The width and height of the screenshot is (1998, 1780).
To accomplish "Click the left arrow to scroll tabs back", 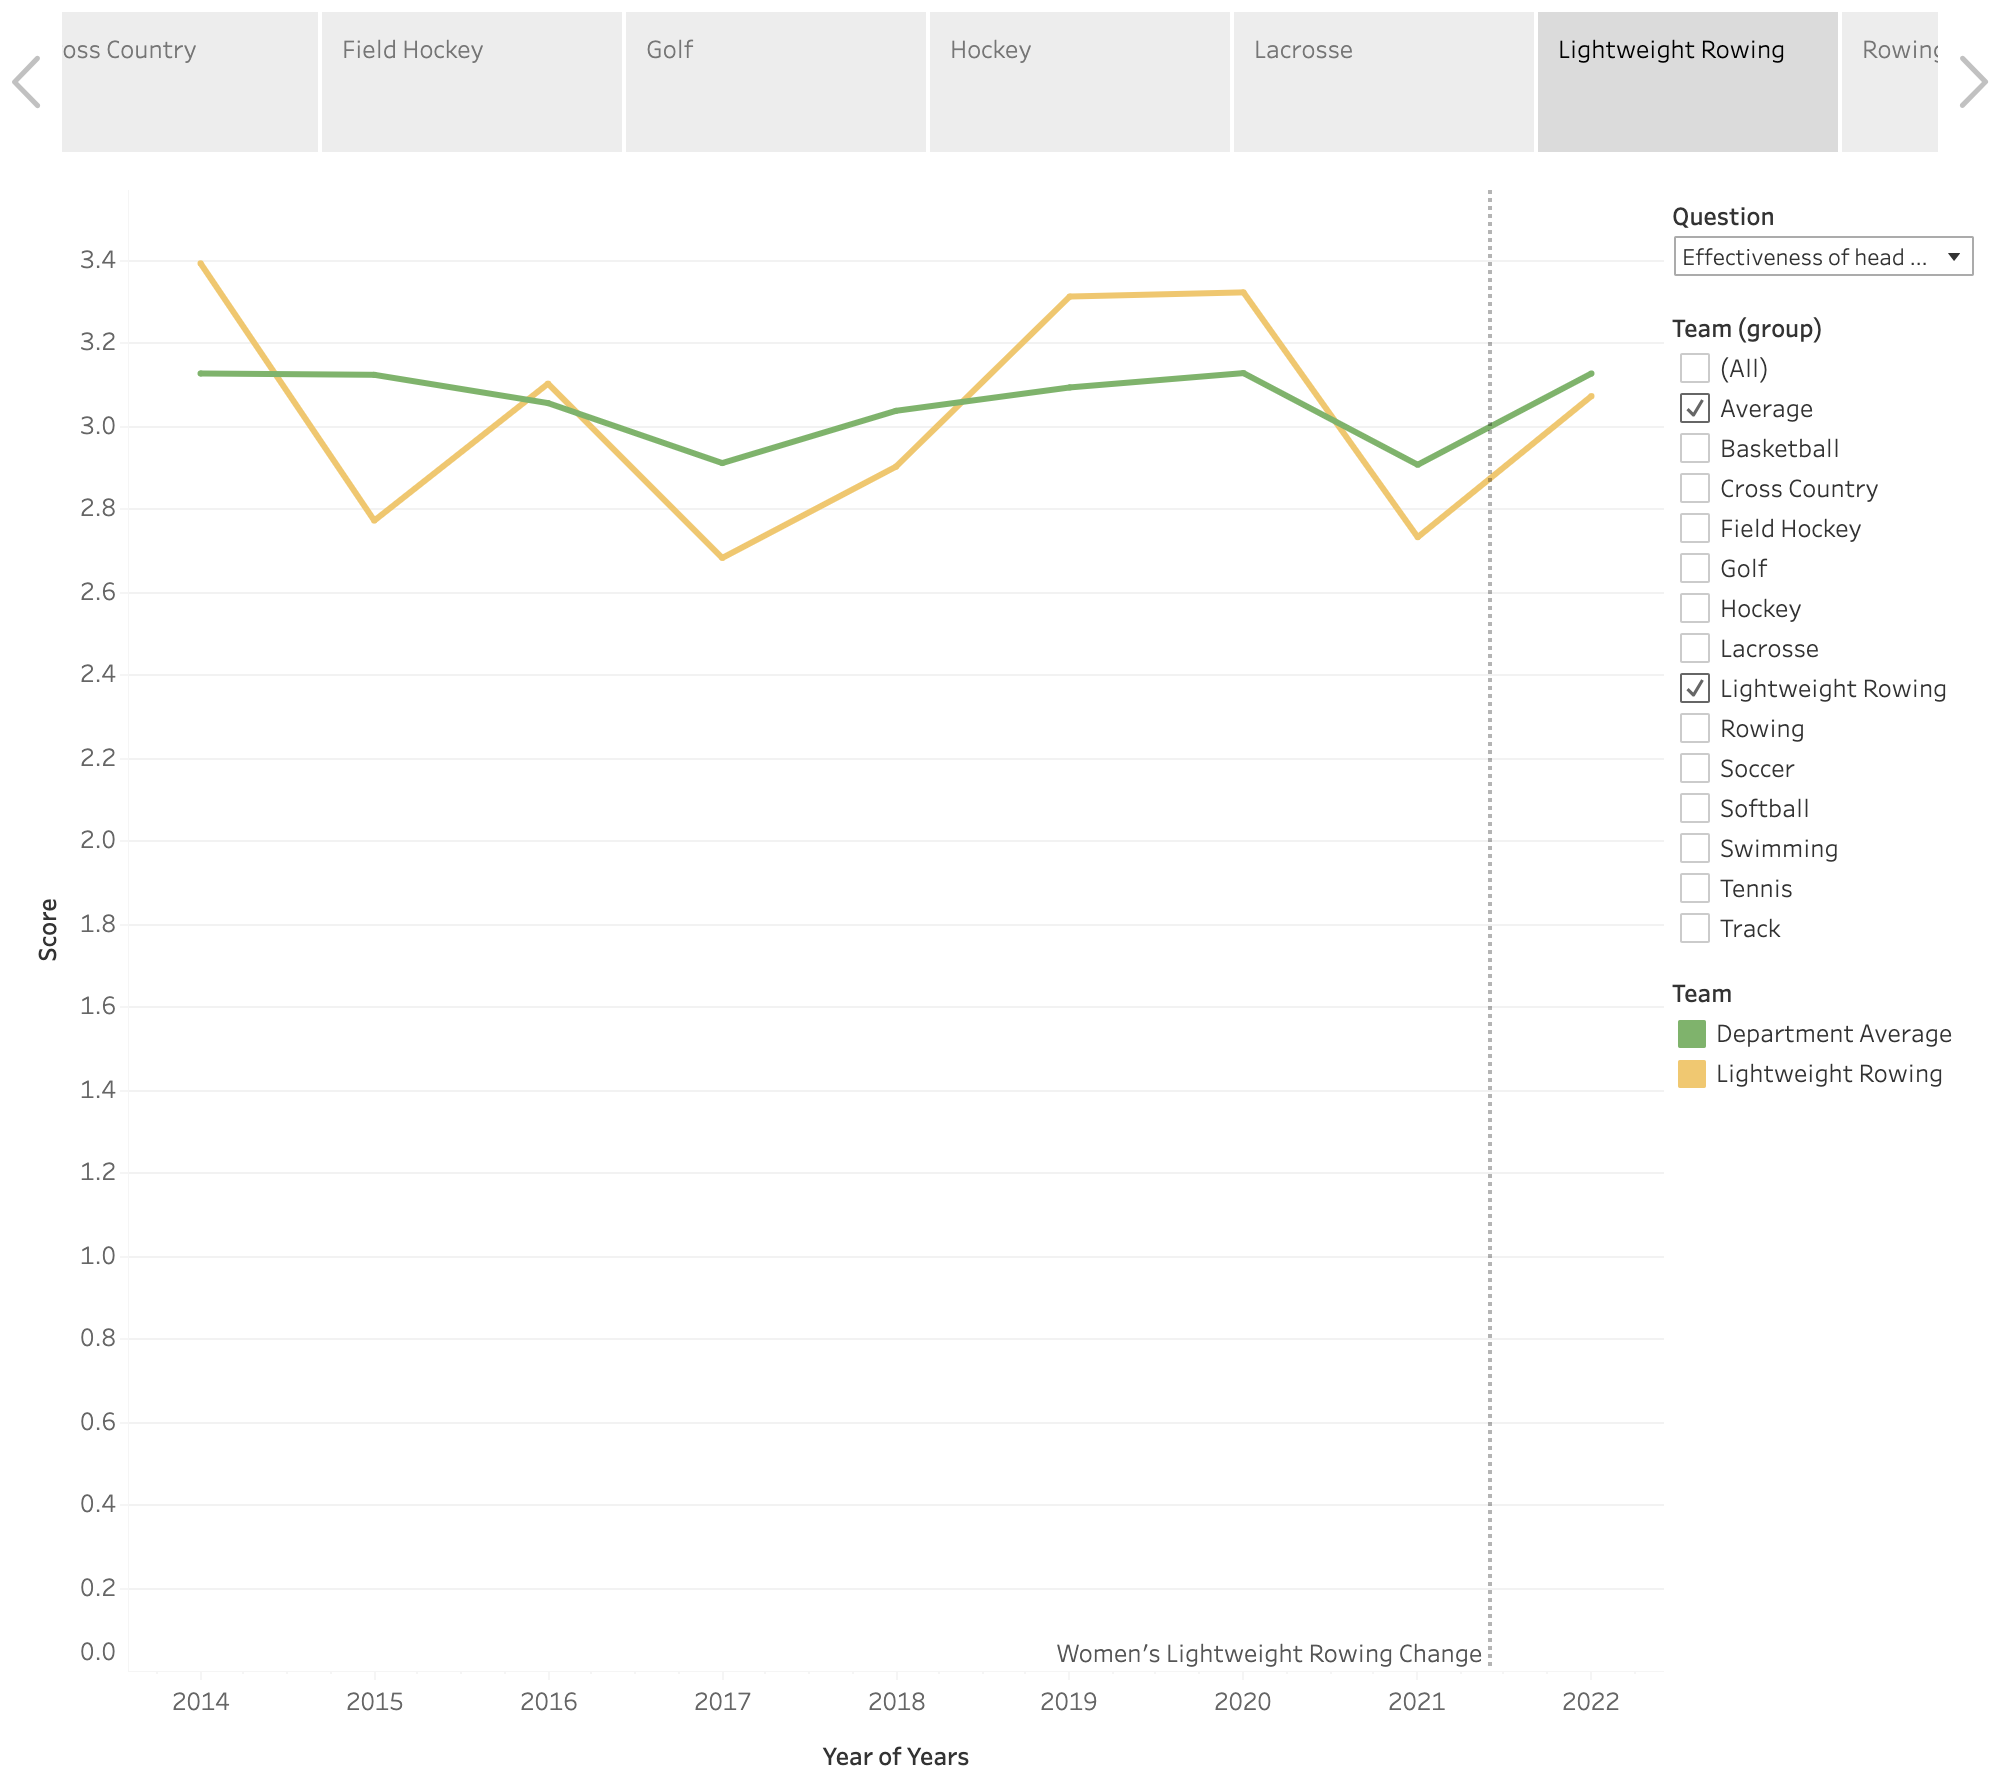I will [27, 82].
